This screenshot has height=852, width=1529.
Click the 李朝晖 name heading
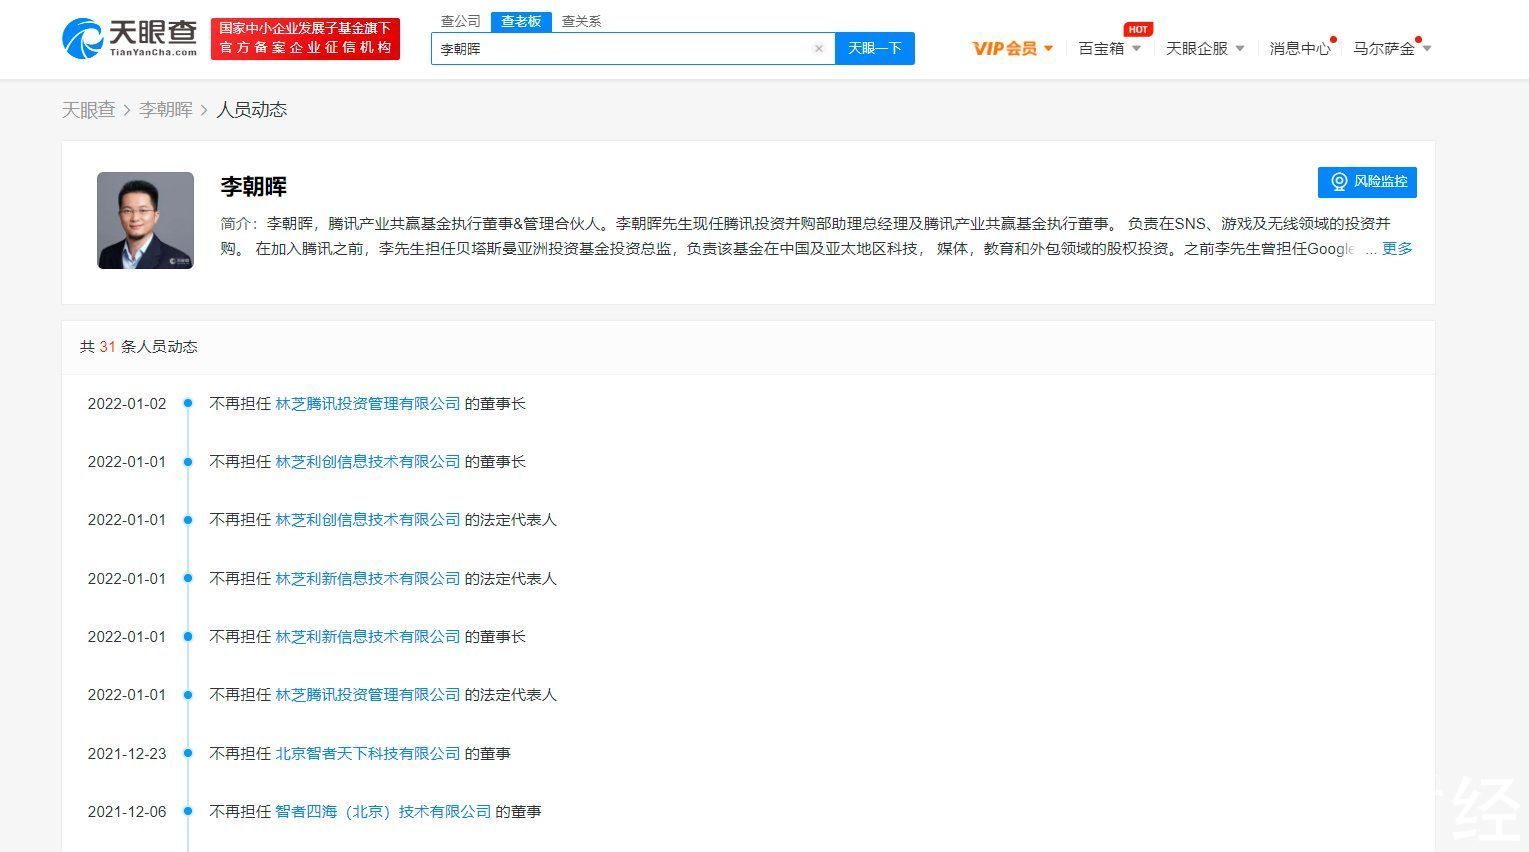click(x=254, y=187)
